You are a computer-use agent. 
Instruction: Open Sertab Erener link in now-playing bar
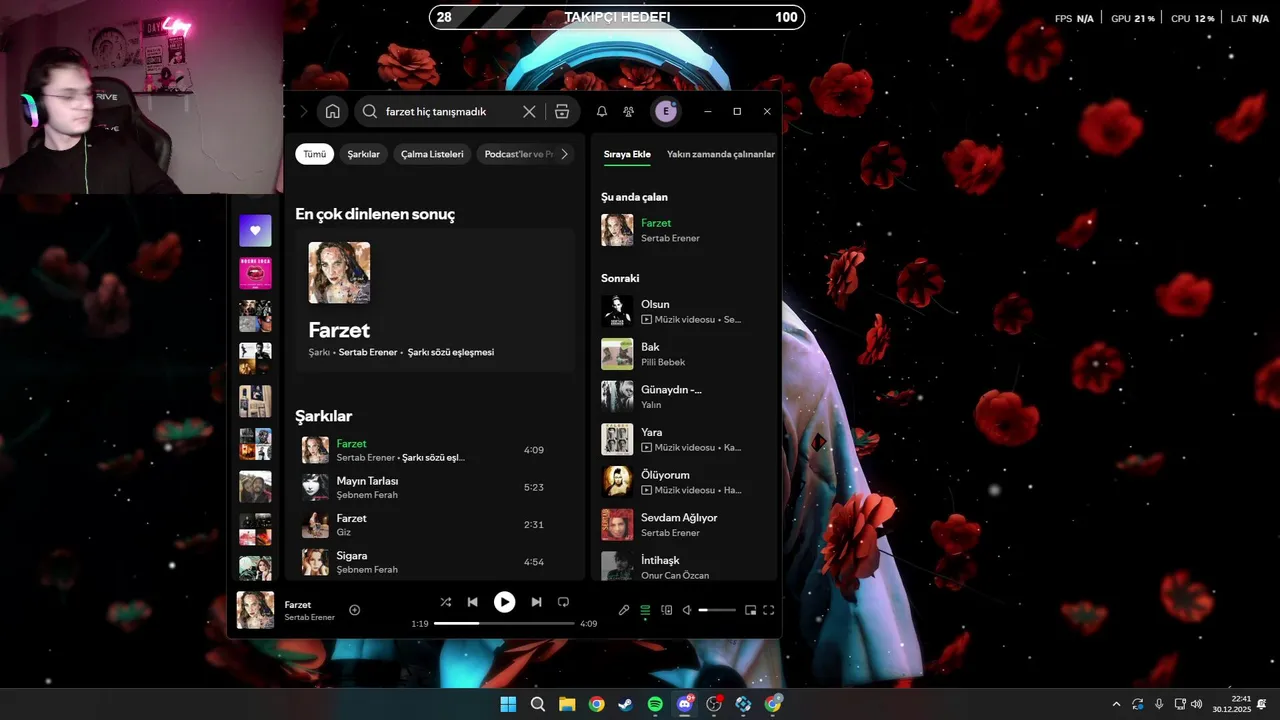309,617
